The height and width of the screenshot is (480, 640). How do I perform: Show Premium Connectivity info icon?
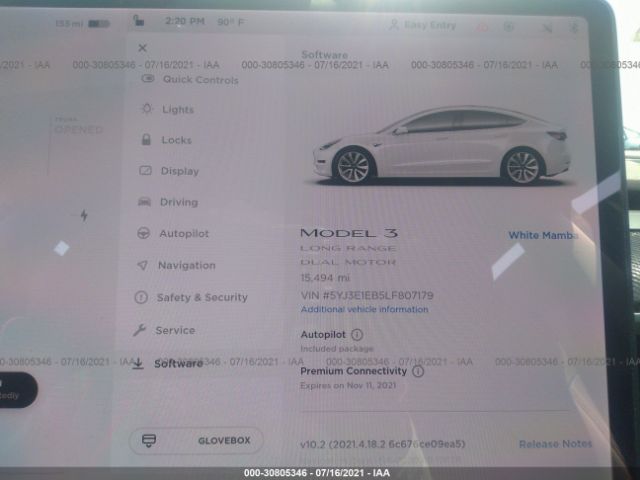pos(418,371)
